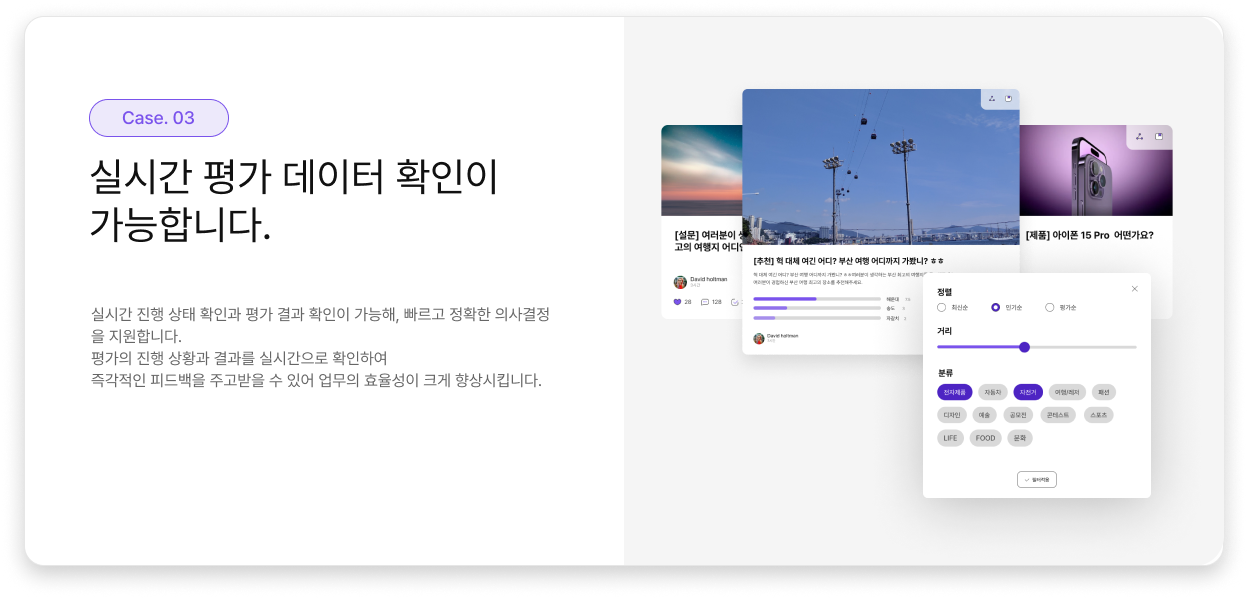Click the save icon on the Busan card
This screenshot has height=598, width=1248.
coord(1009,98)
